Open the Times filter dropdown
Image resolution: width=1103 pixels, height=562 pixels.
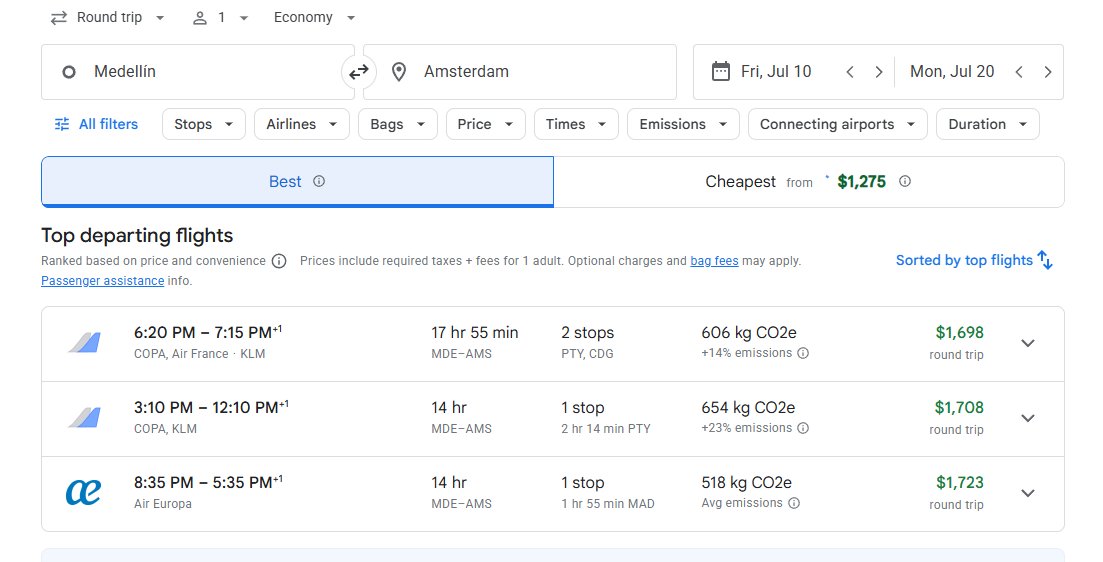click(576, 124)
